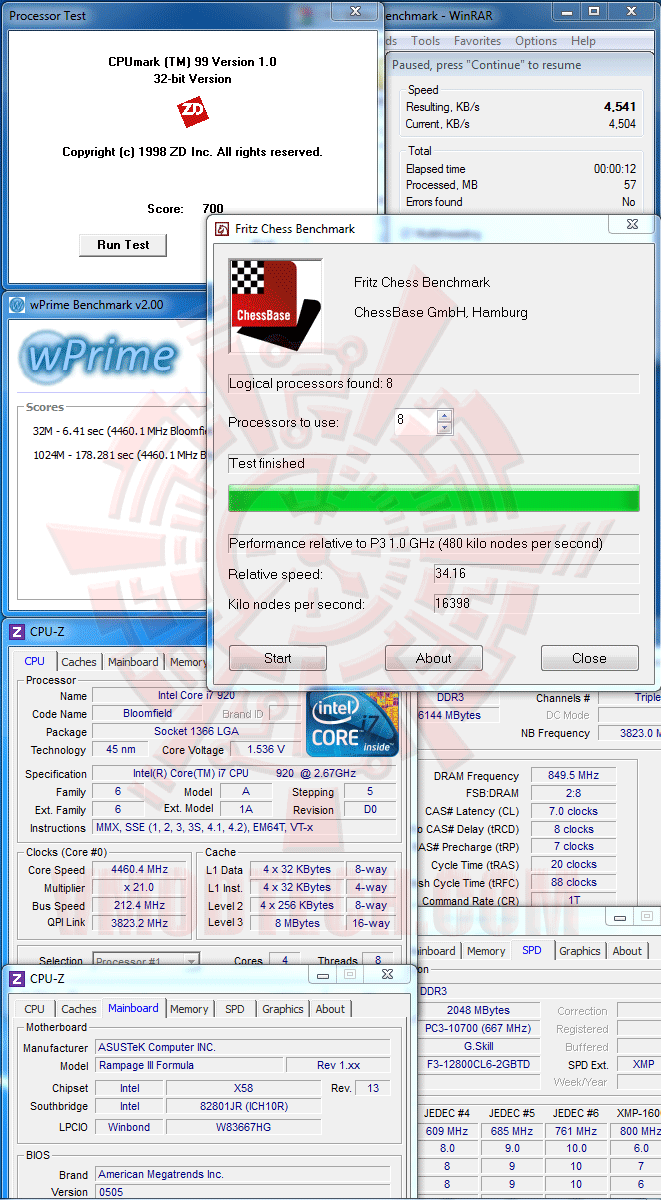This screenshot has width=661, height=1200.
Task: Click the Run Test button
Action: click(123, 245)
